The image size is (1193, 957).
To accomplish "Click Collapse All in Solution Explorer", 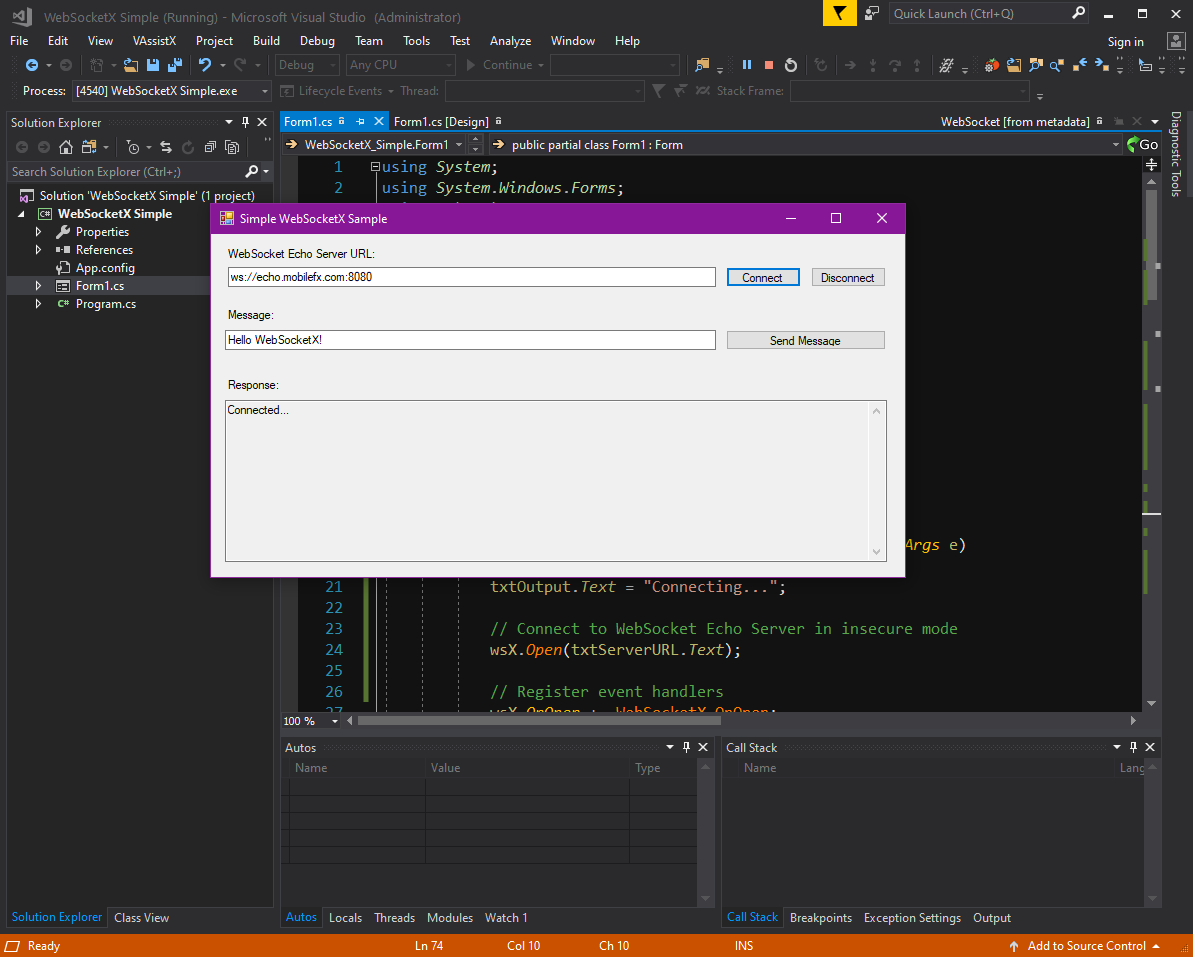I will pos(210,147).
